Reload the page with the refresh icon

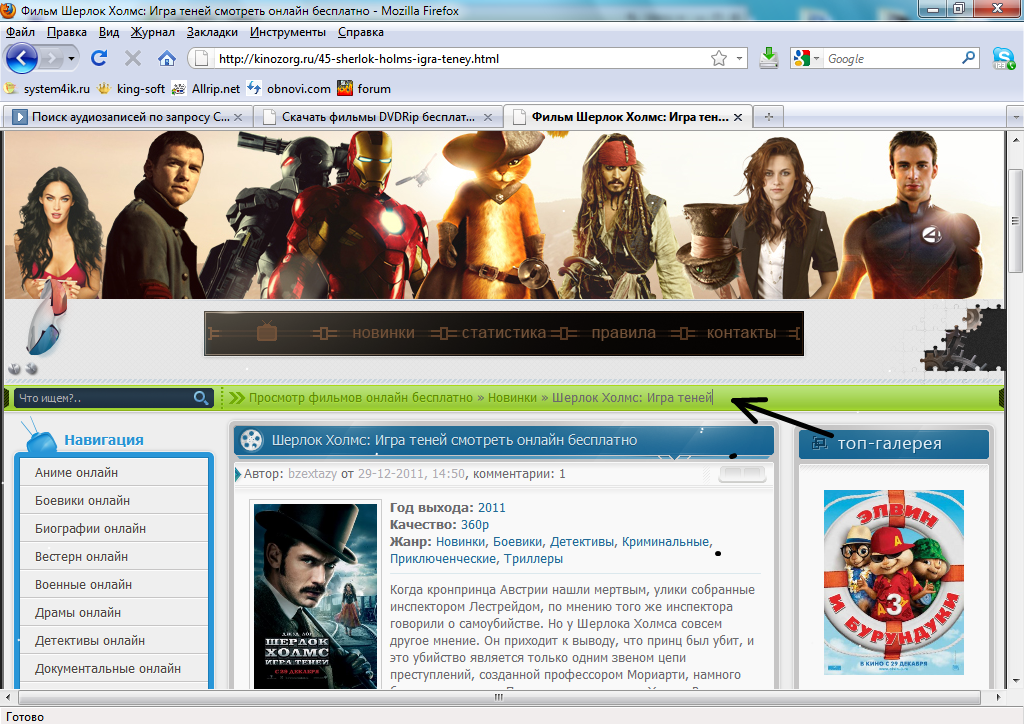pos(99,58)
